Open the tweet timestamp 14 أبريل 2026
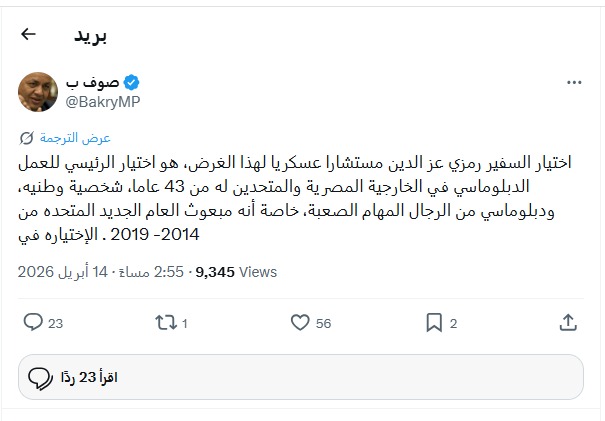 click(71, 269)
